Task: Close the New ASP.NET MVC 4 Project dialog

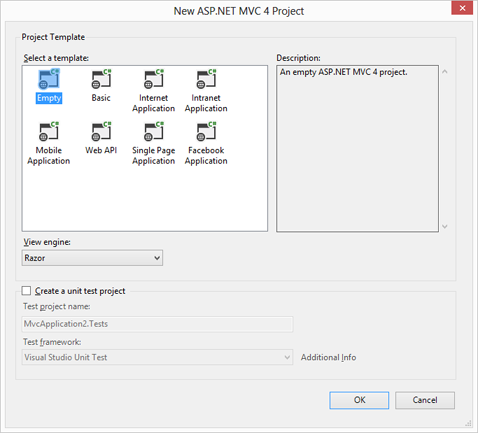Action: click(462, 8)
